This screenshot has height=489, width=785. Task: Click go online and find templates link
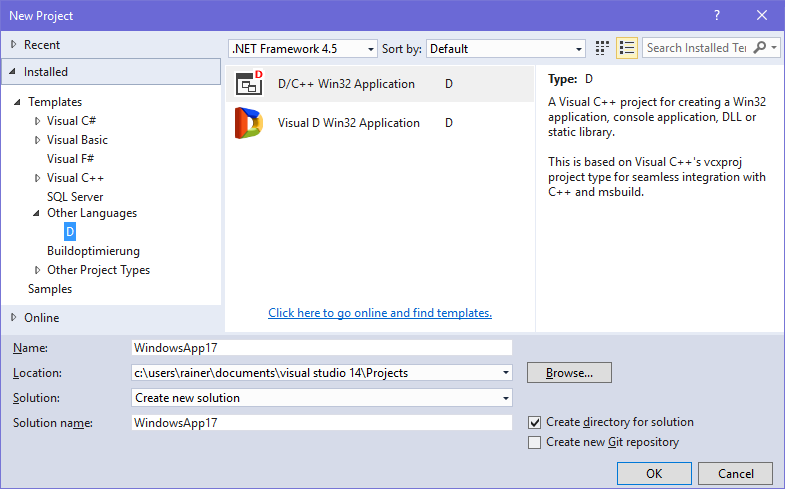[380, 313]
